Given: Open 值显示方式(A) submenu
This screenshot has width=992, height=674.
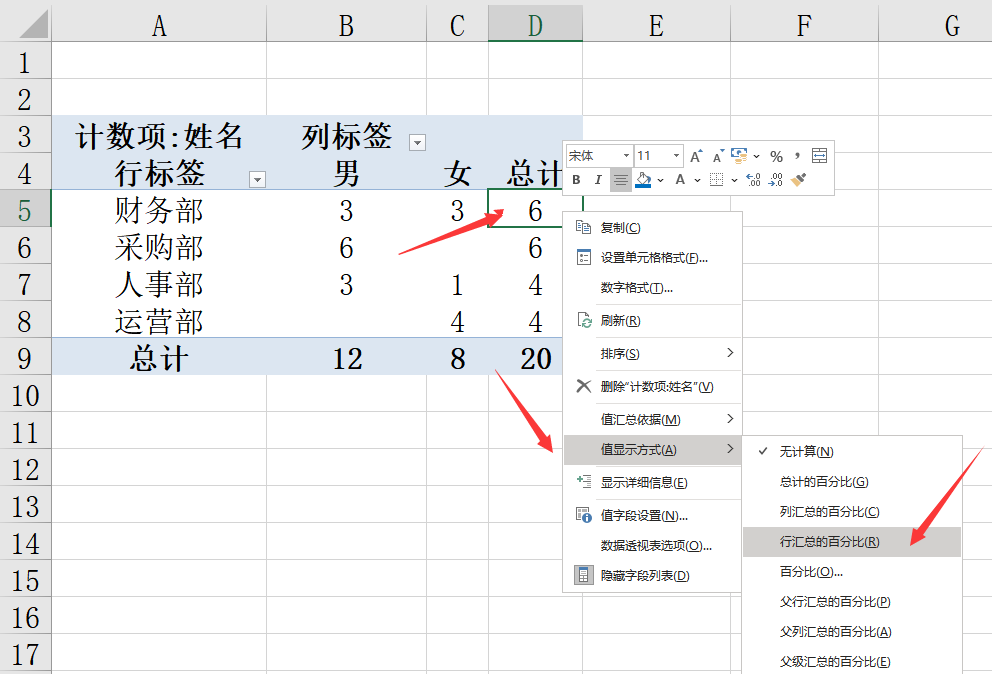Looking at the screenshot, I should coord(652,450).
